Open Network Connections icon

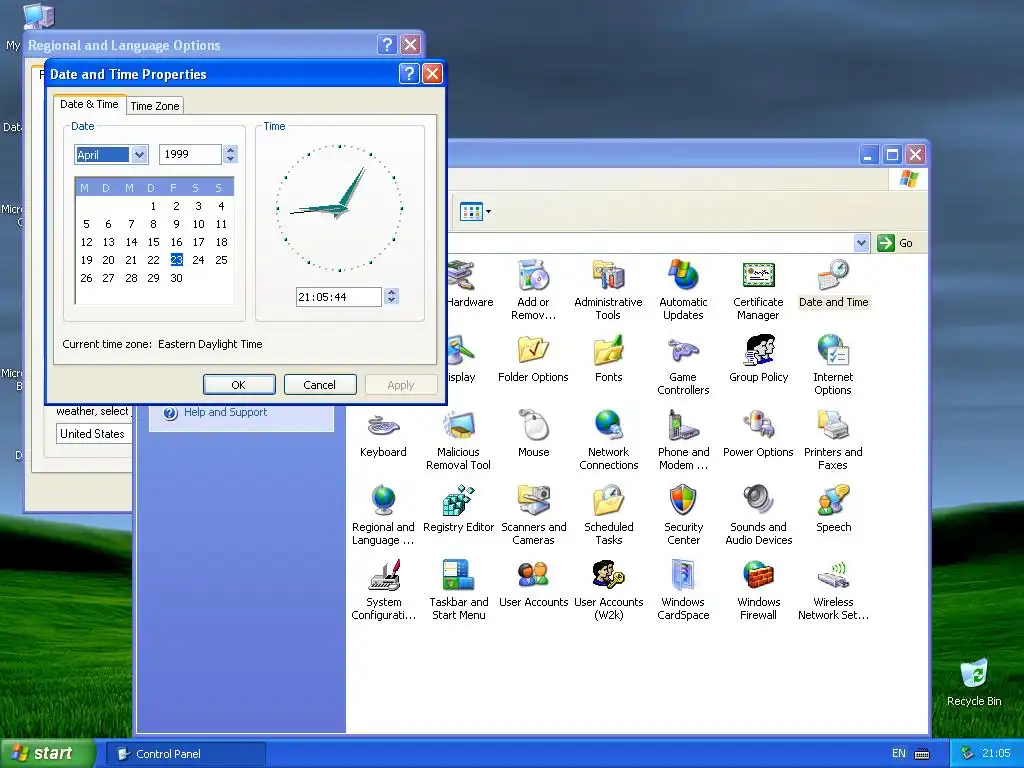608,440
